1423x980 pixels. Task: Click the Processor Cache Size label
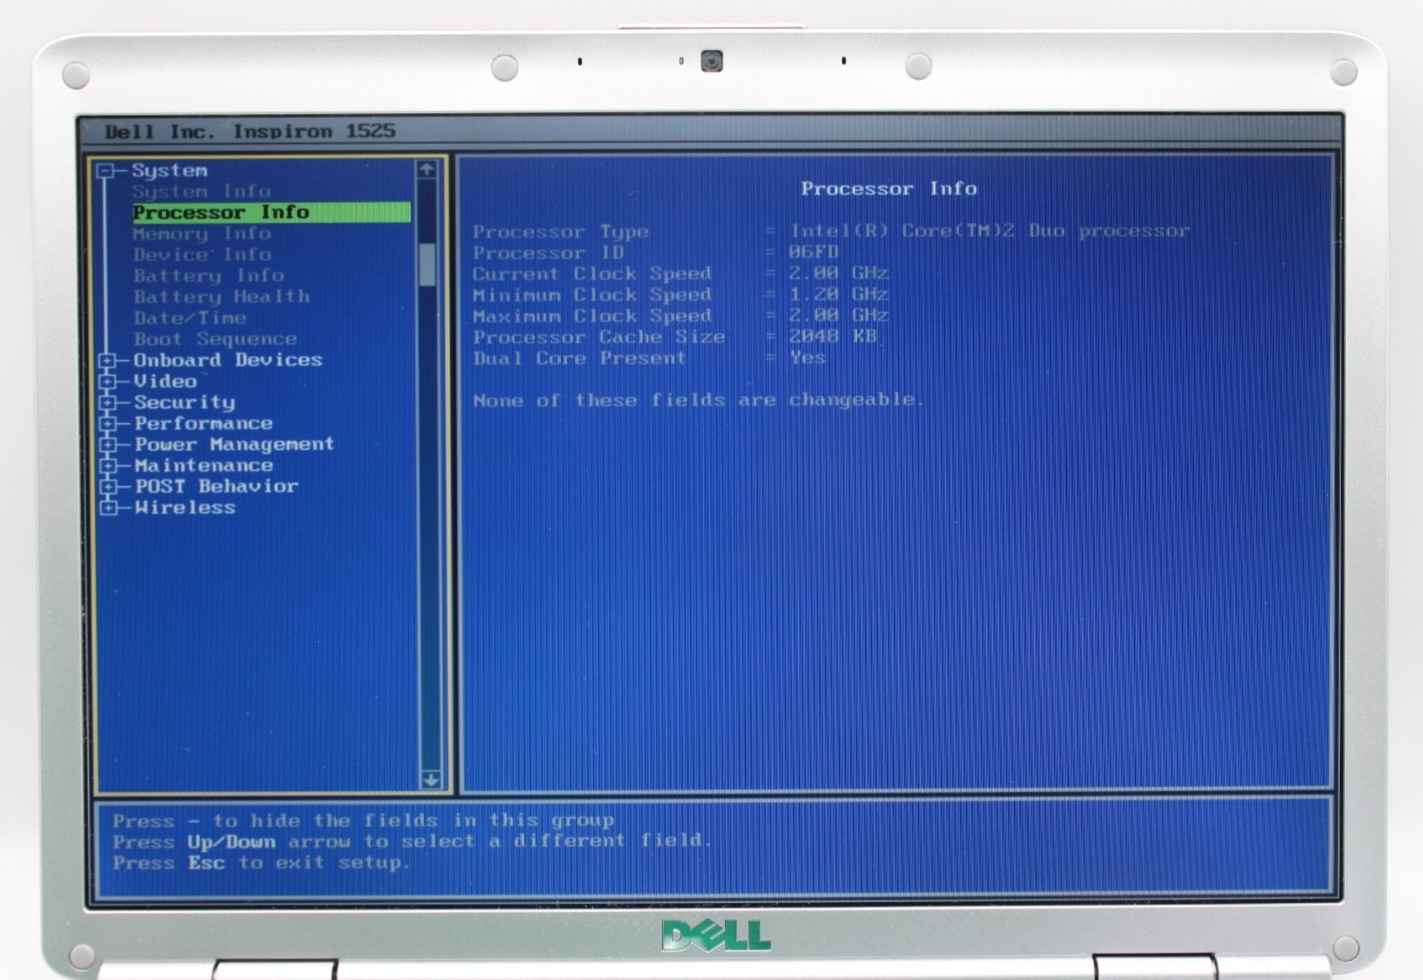coord(598,337)
